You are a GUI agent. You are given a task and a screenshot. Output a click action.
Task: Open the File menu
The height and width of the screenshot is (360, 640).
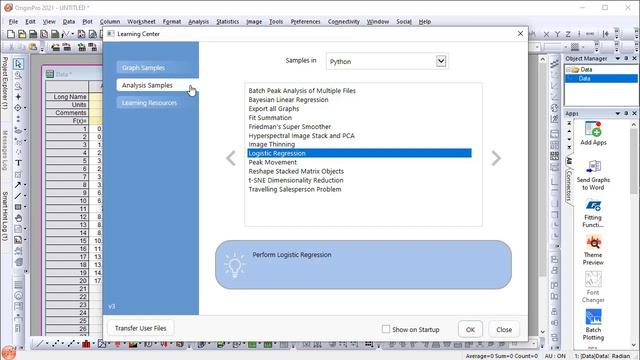click(x=13, y=22)
